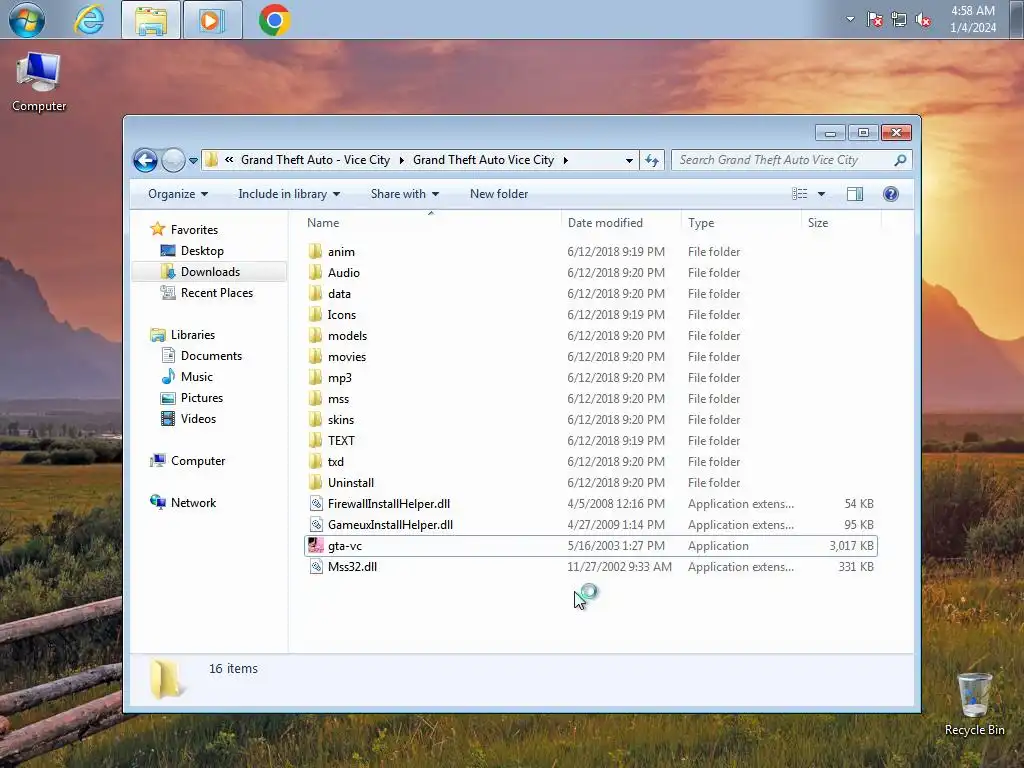Expand breadcrumb arrow after Grand Theft Auto Vice City
1024x768 pixels.
566,160
